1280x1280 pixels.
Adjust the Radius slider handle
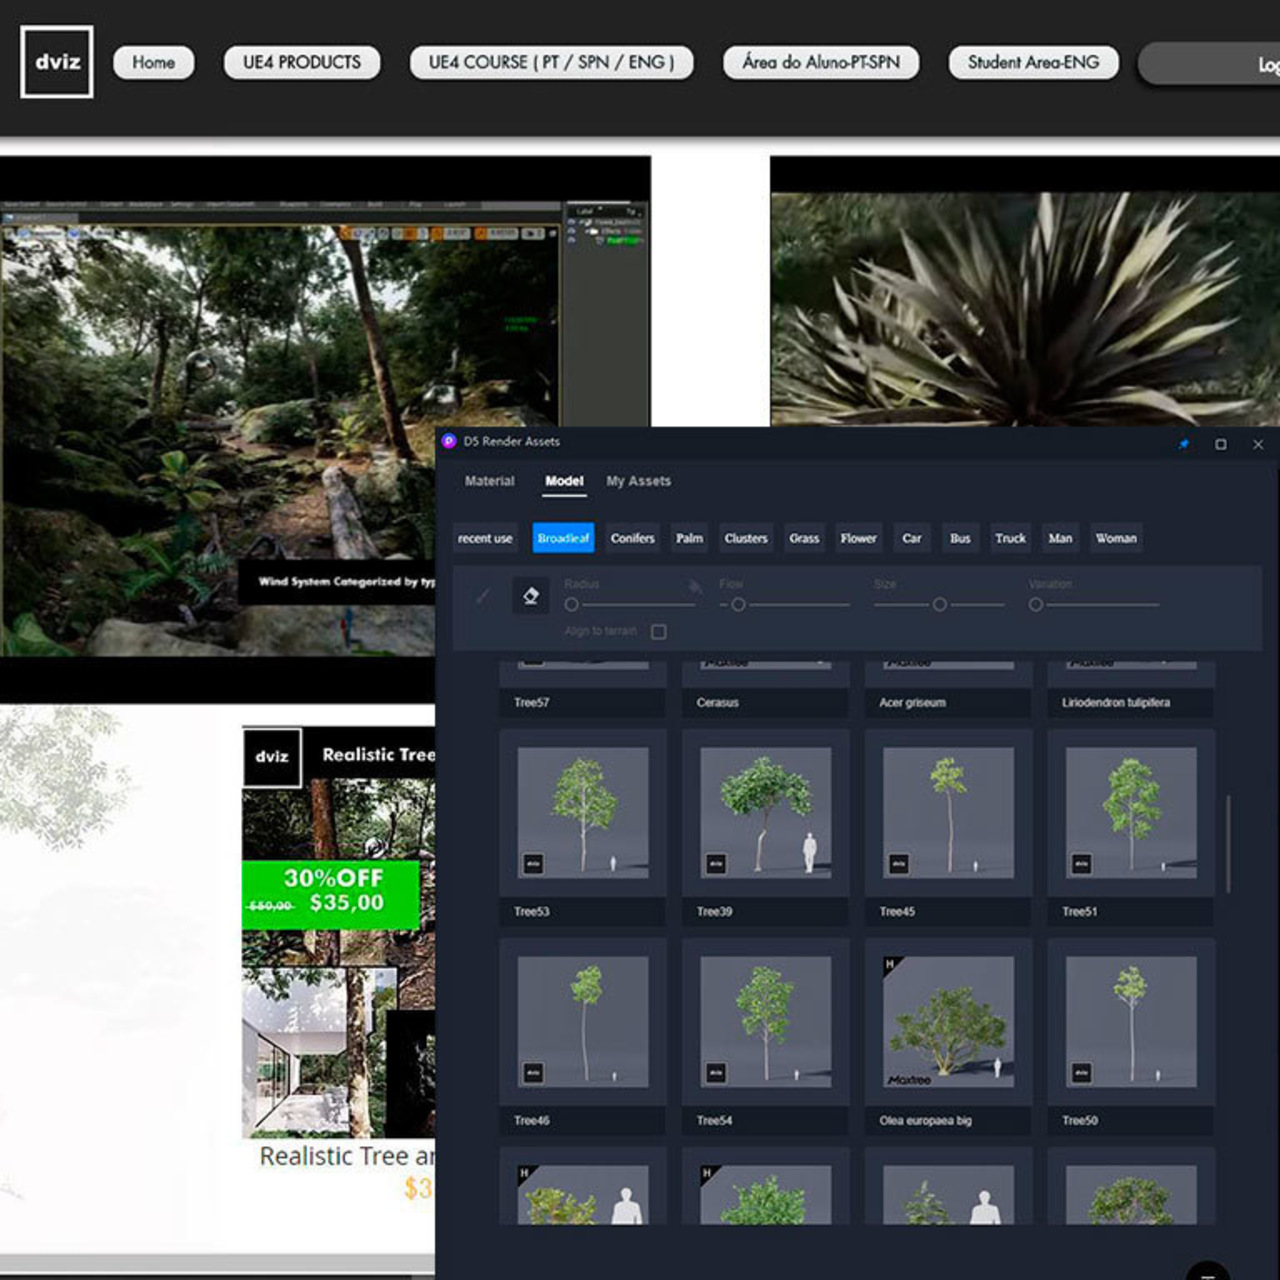click(x=572, y=605)
